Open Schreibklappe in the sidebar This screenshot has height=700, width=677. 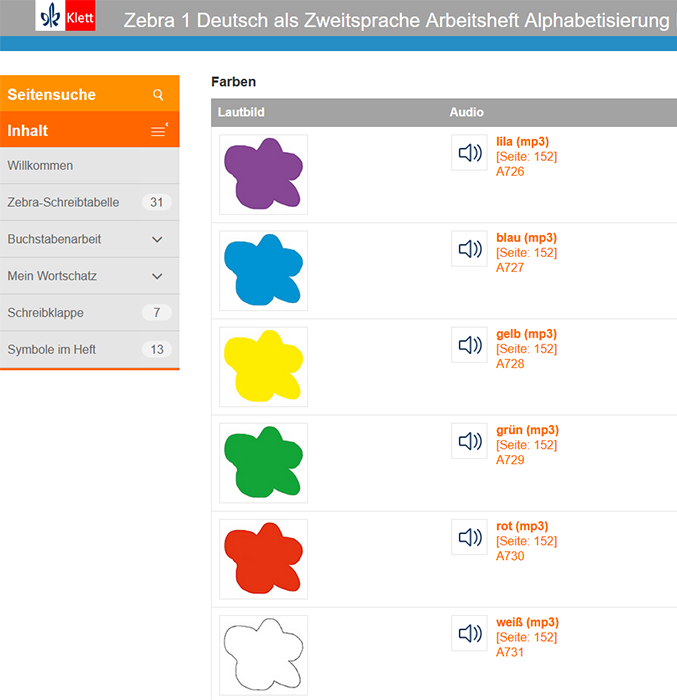tap(90, 312)
